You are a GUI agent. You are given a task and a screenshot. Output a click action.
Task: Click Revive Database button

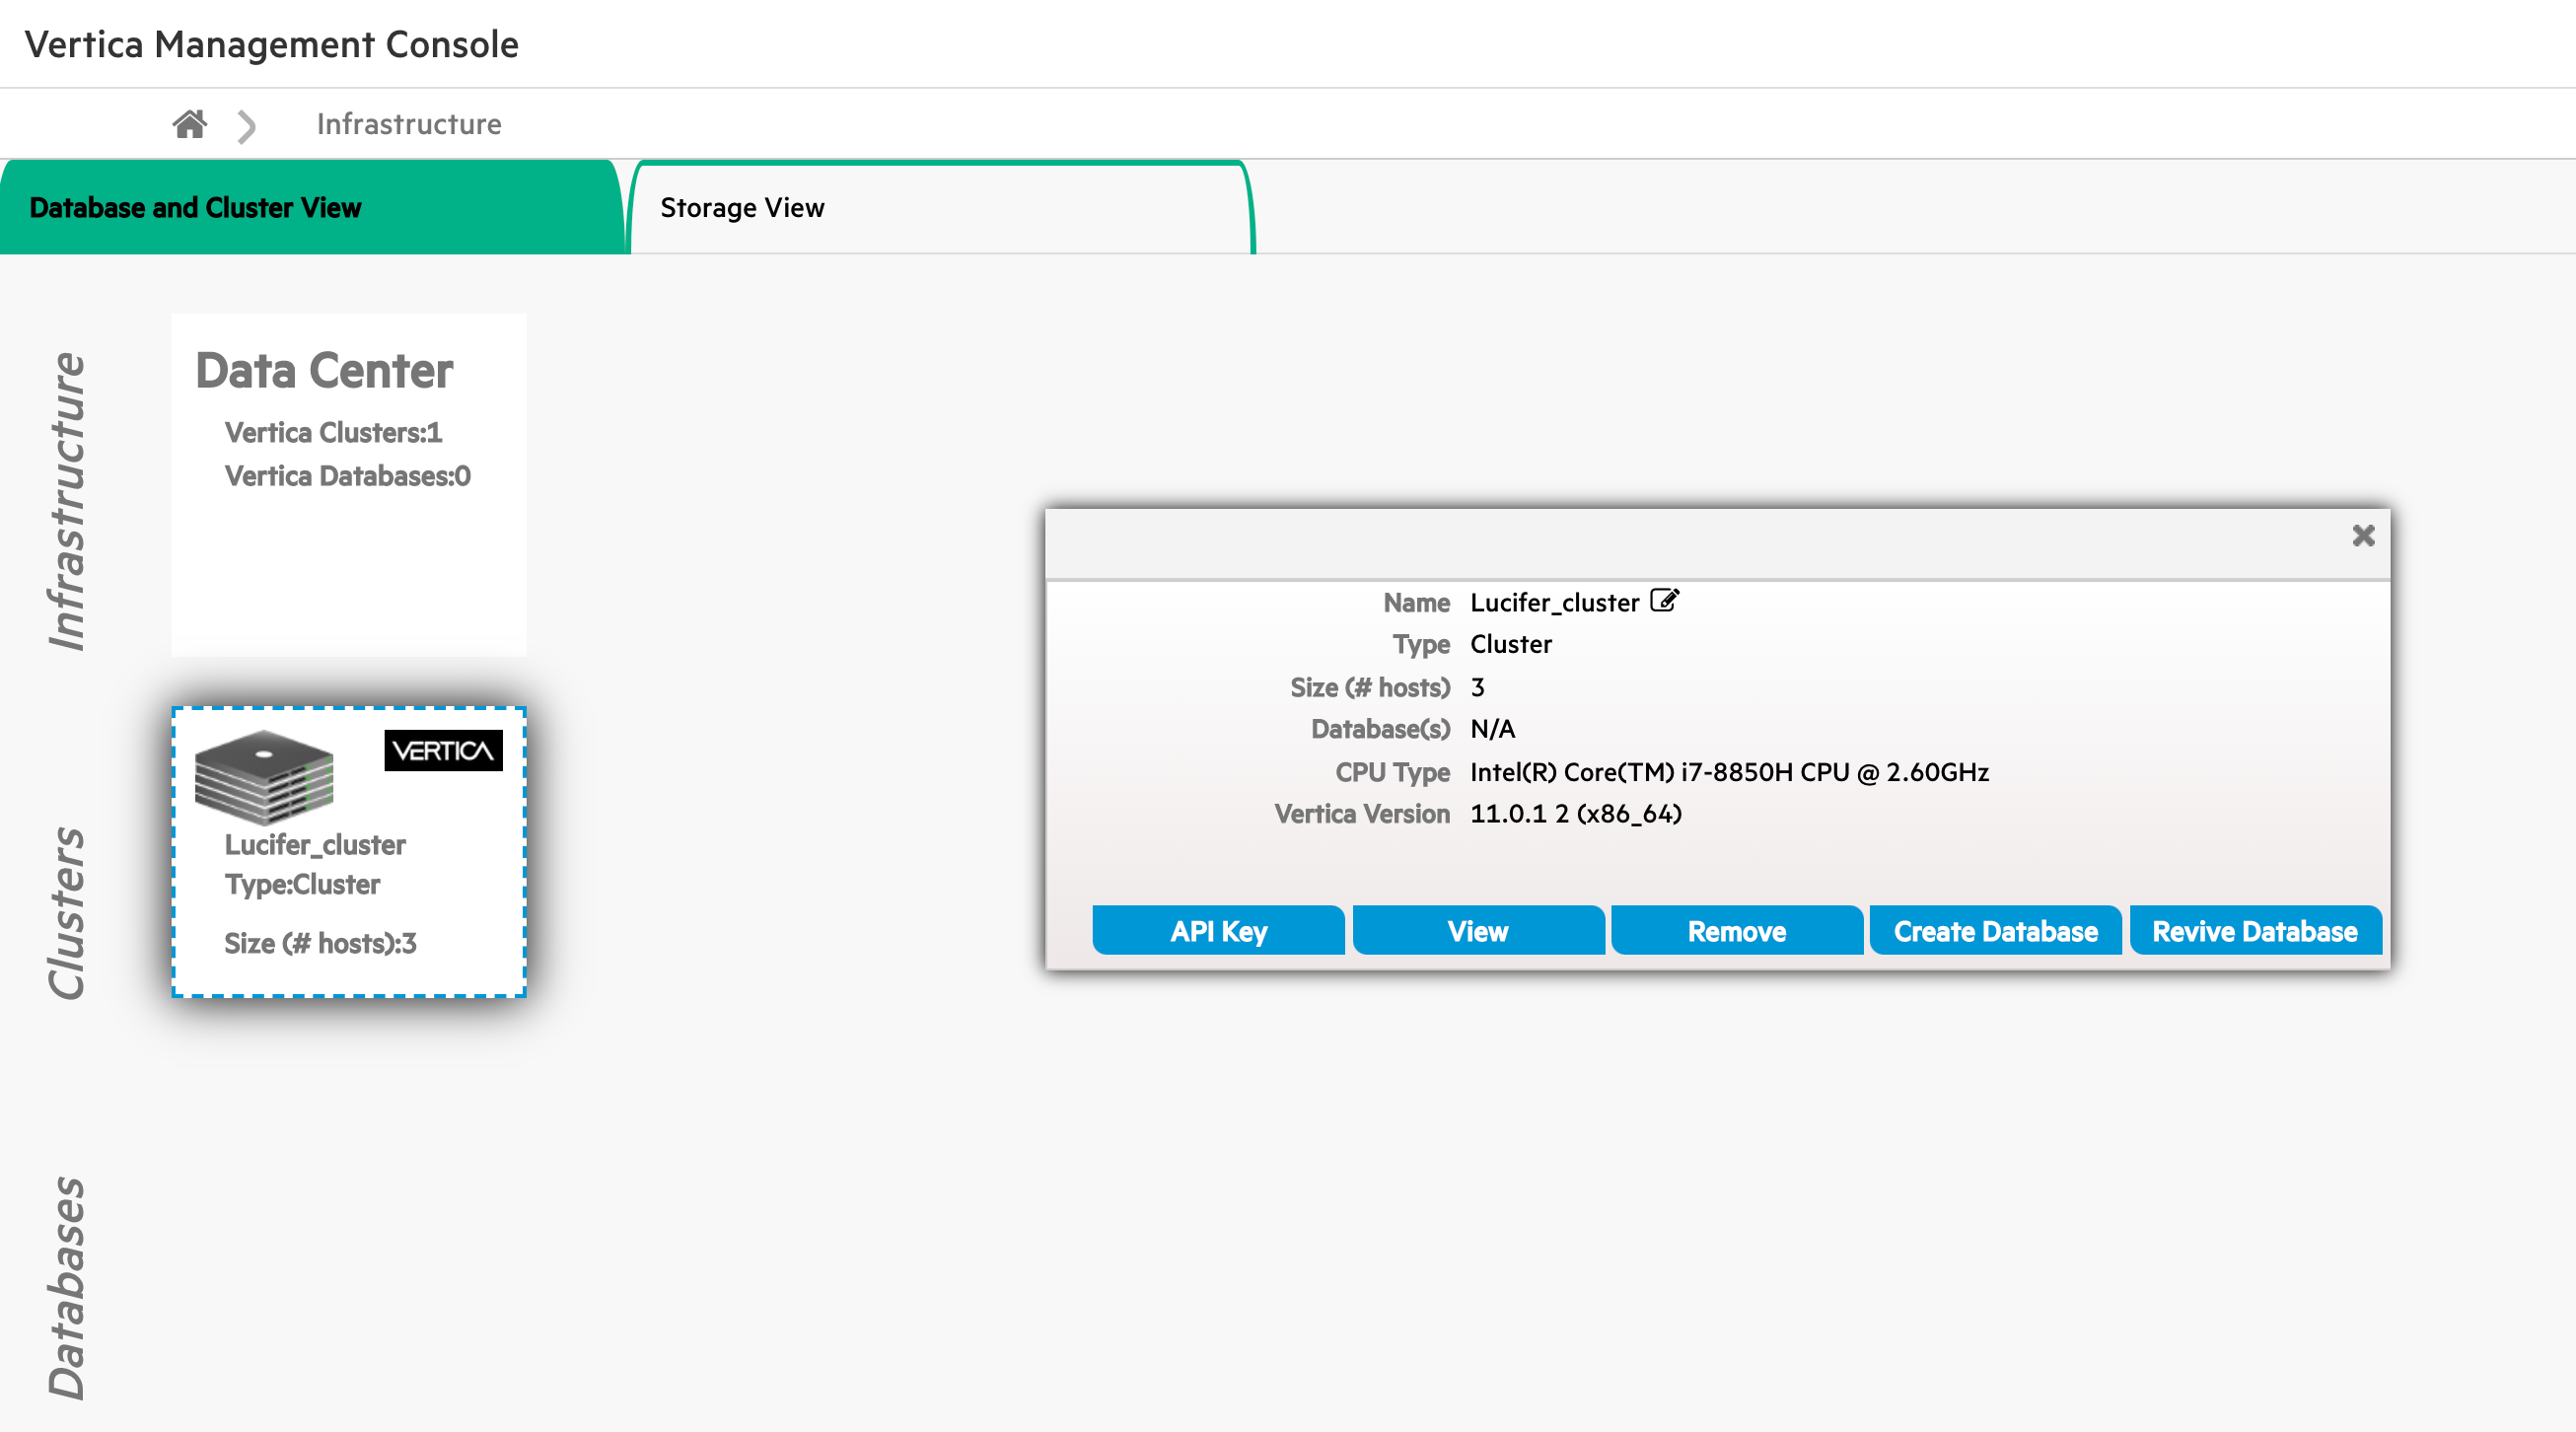(x=2254, y=931)
